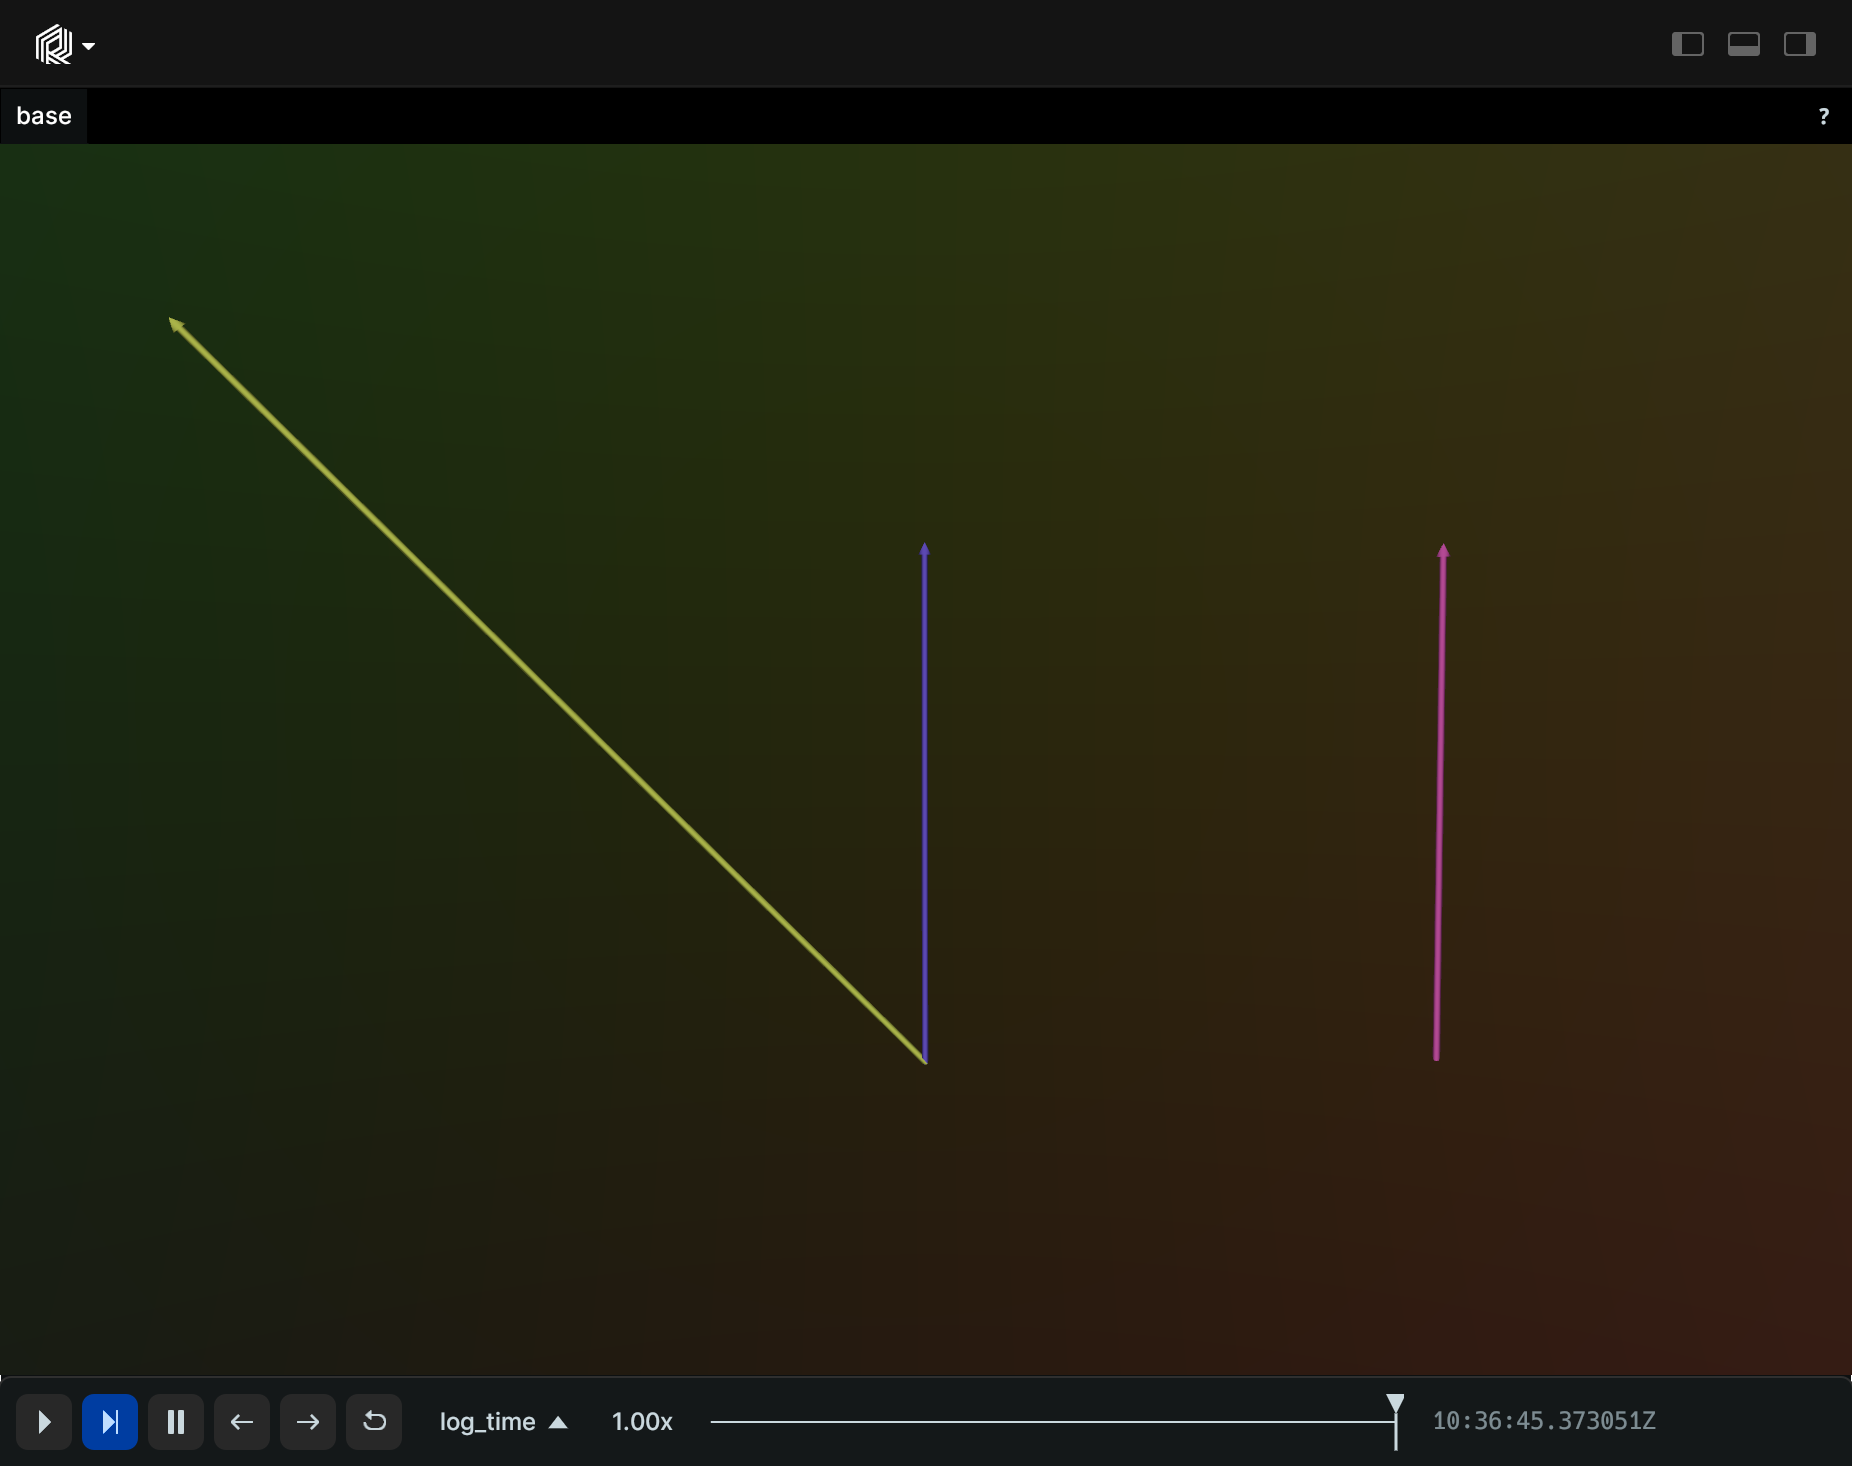Start playback with the play button
The width and height of the screenshot is (1852, 1466).
(44, 1421)
